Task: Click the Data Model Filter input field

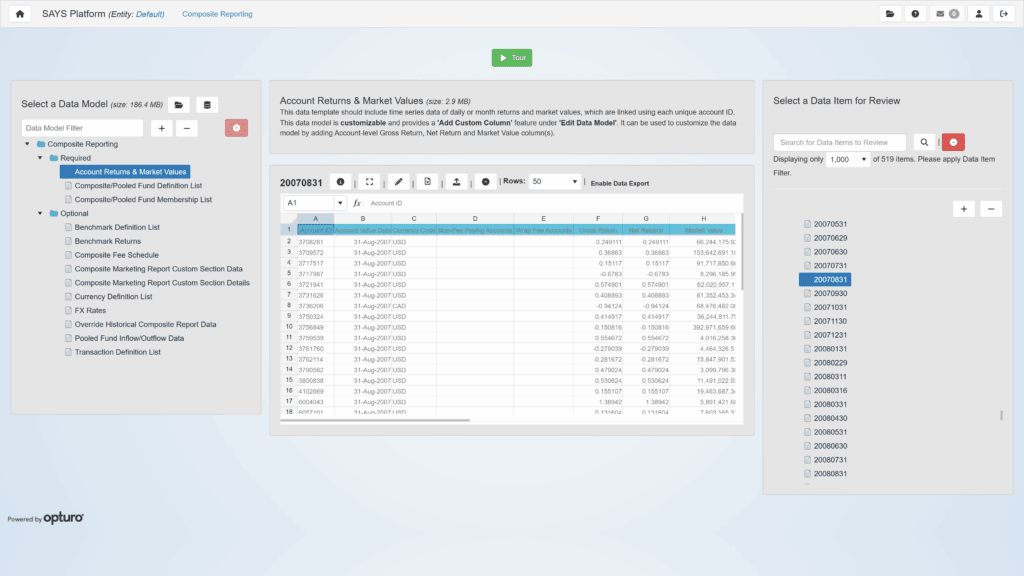Action: tap(82, 128)
